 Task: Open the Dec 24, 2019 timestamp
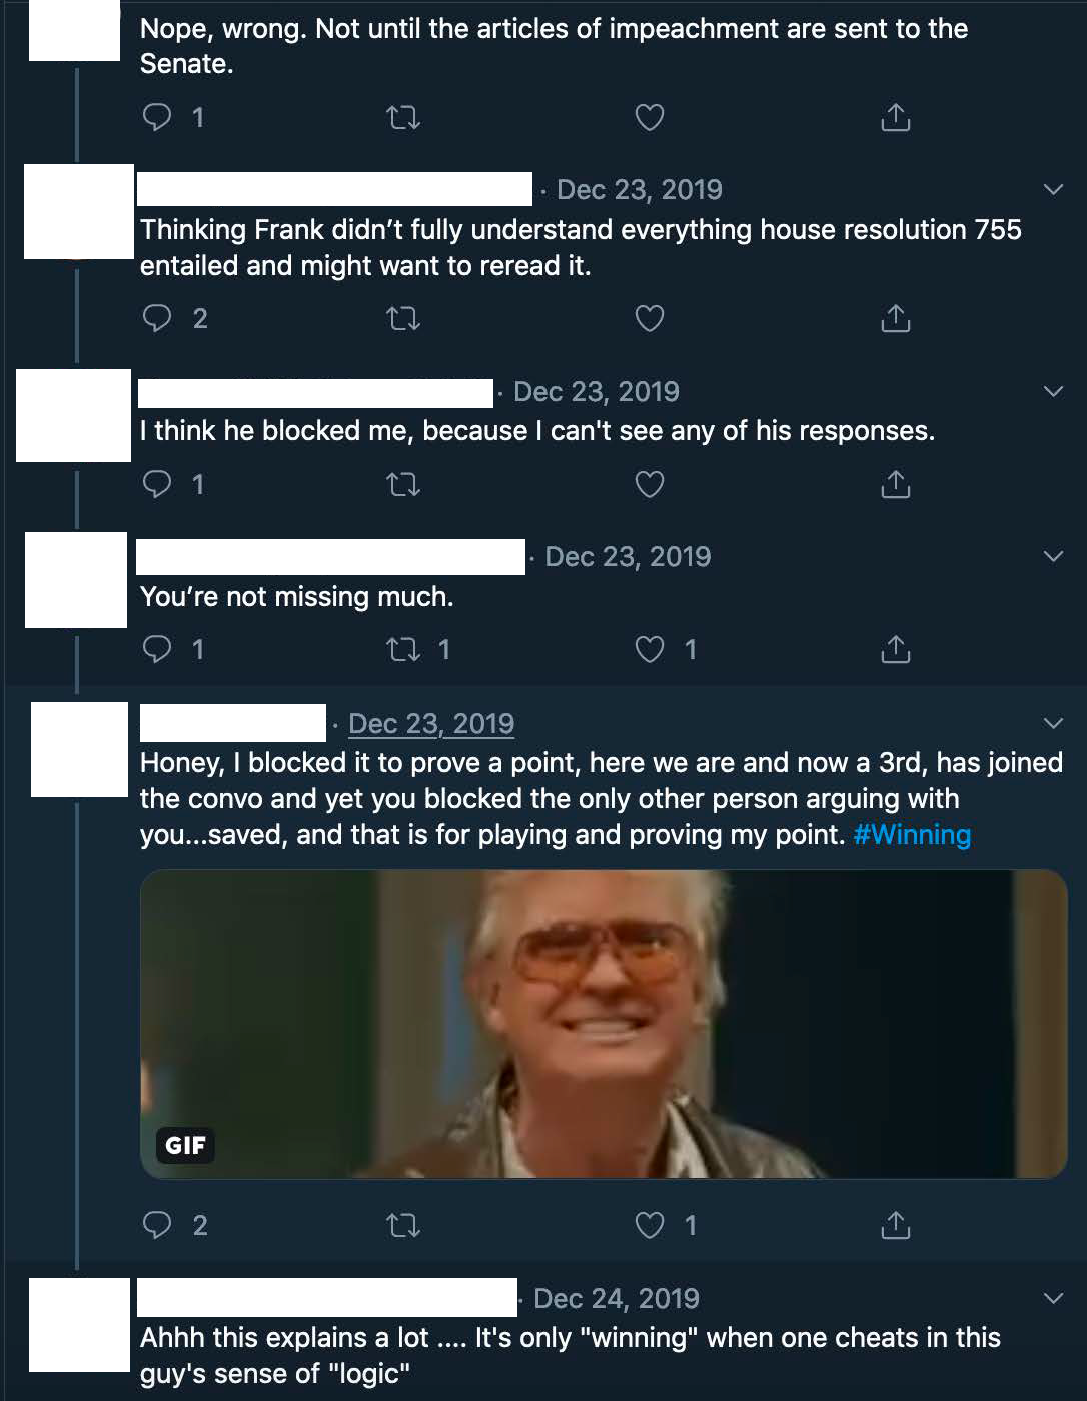pos(616,1298)
